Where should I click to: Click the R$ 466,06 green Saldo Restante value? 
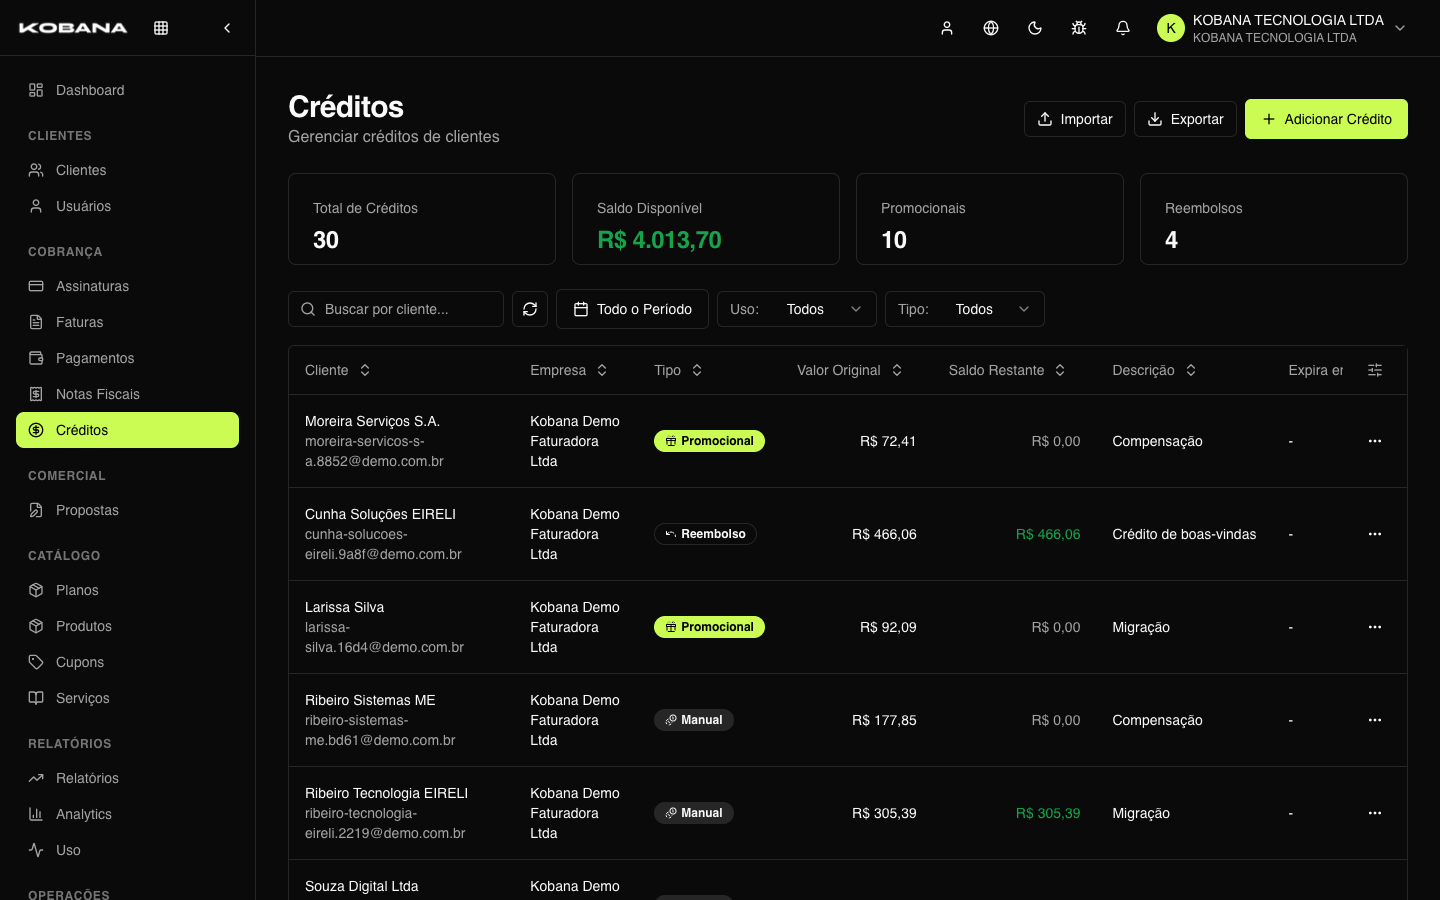click(1048, 534)
